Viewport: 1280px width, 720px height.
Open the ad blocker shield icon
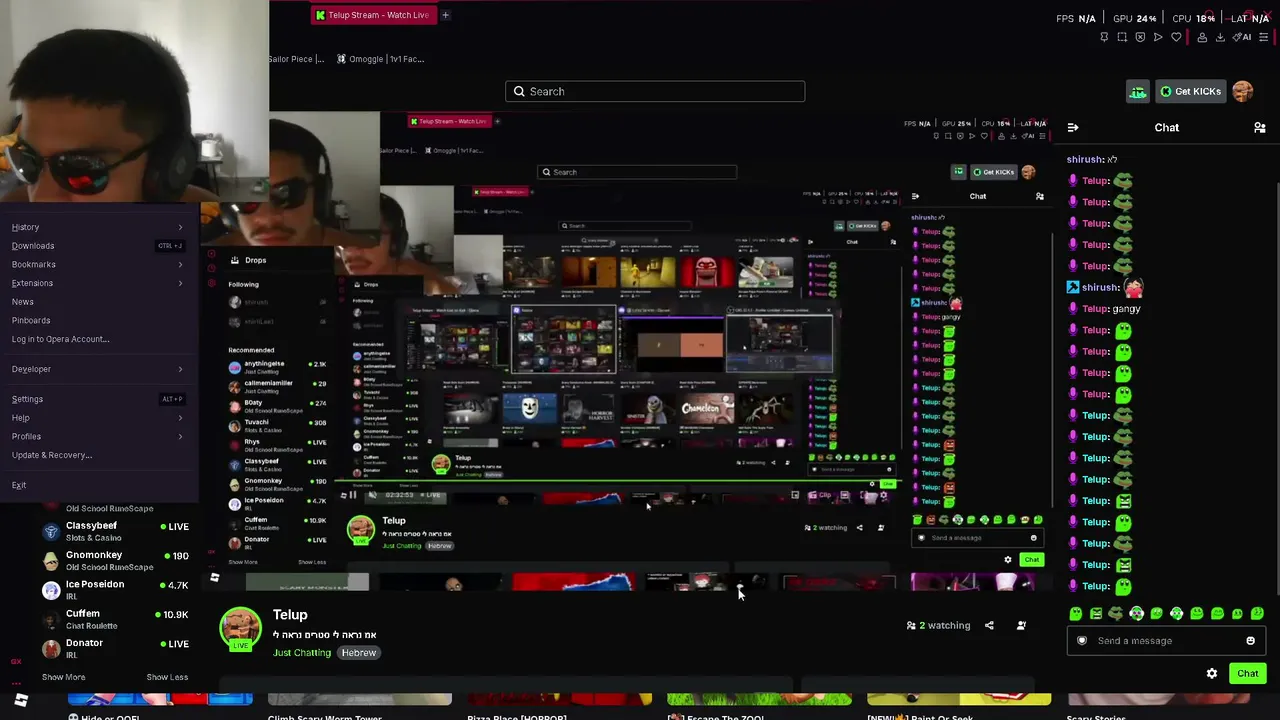click(1140, 37)
